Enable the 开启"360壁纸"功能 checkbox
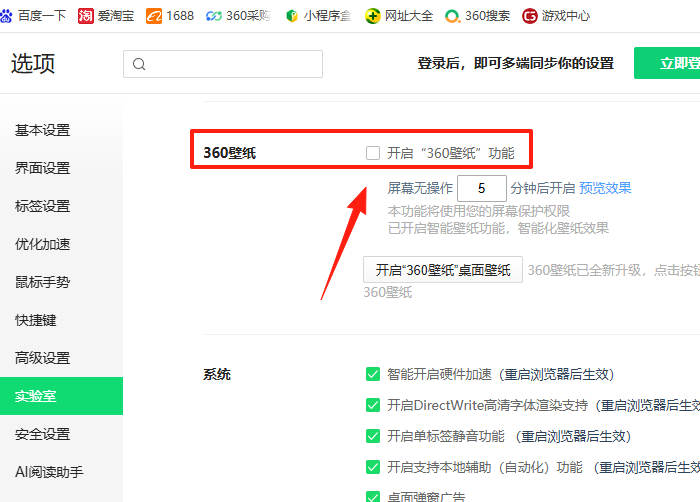700x502 pixels. 373,153
